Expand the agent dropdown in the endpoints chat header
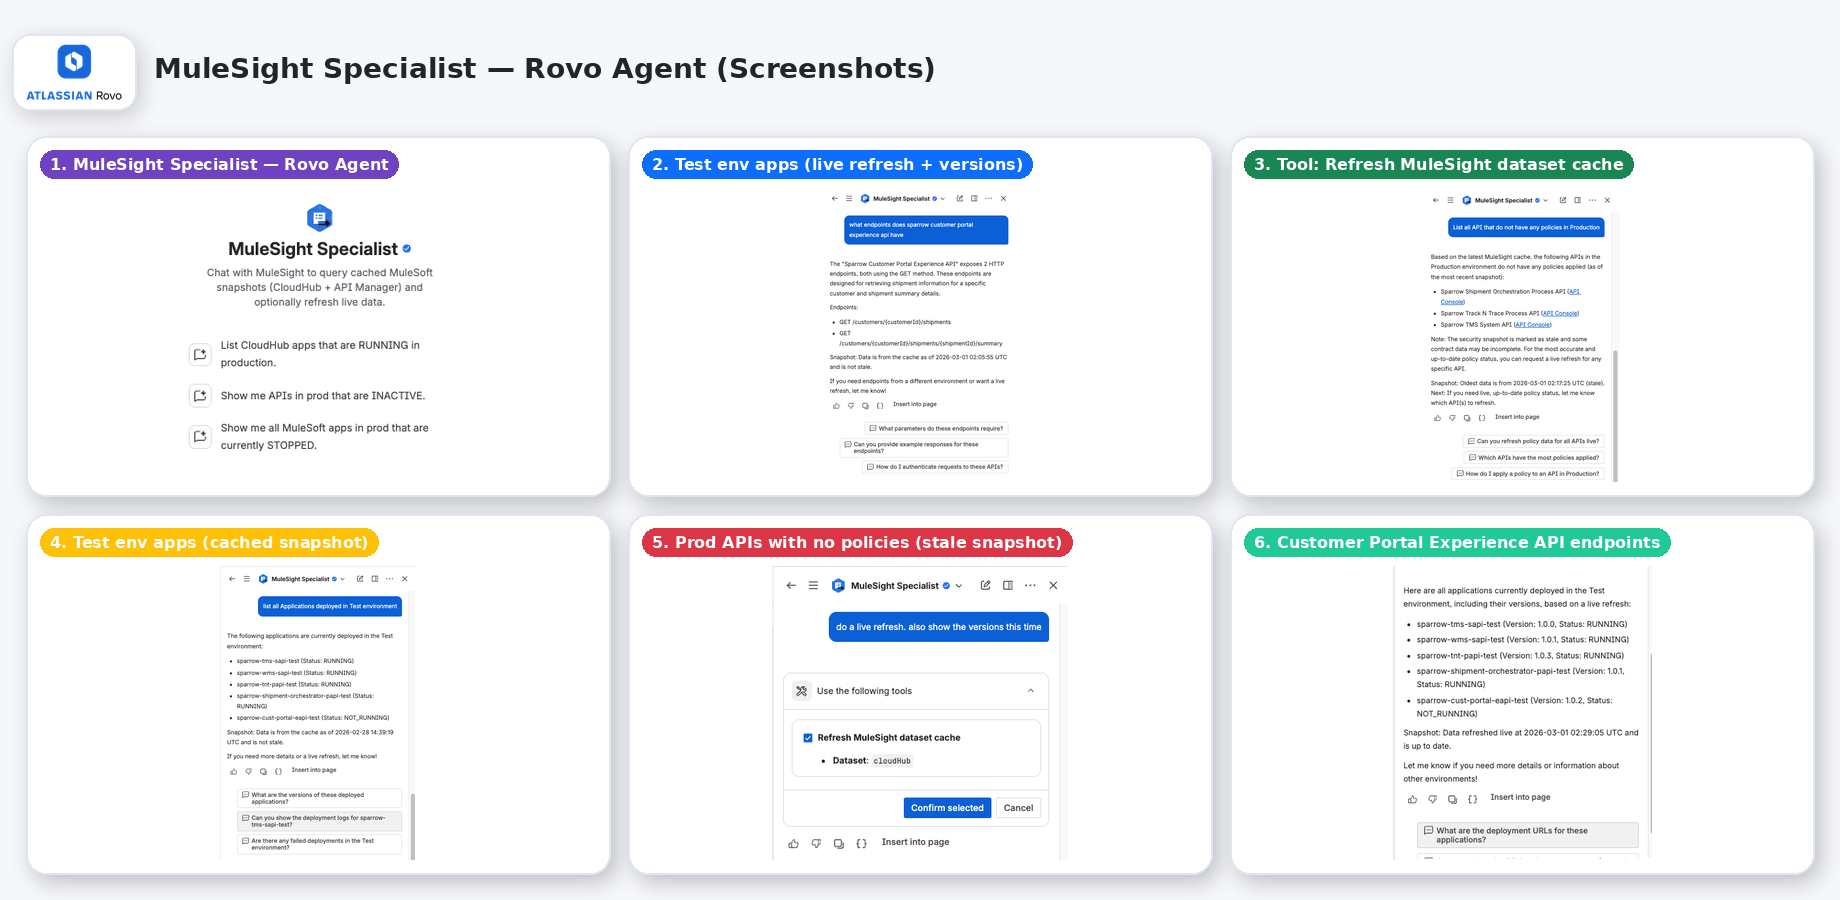 pos(942,199)
